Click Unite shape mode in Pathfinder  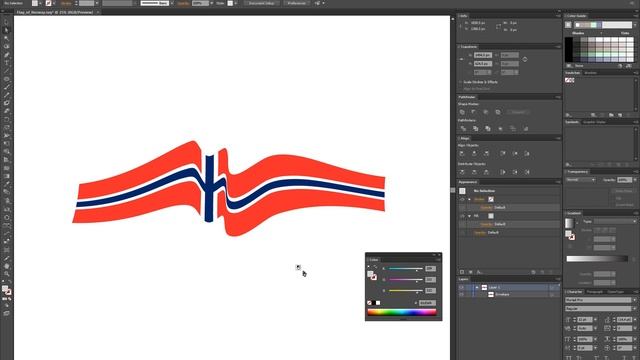[462, 112]
